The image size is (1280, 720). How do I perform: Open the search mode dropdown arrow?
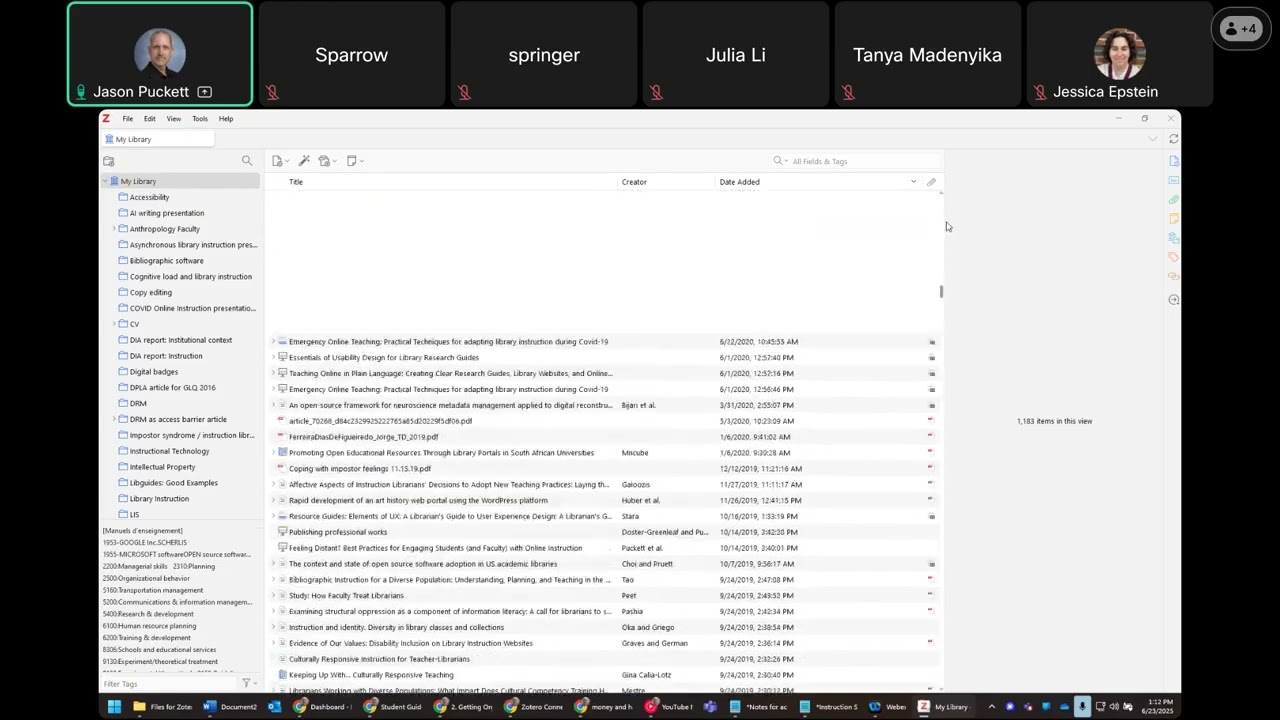click(x=780, y=161)
